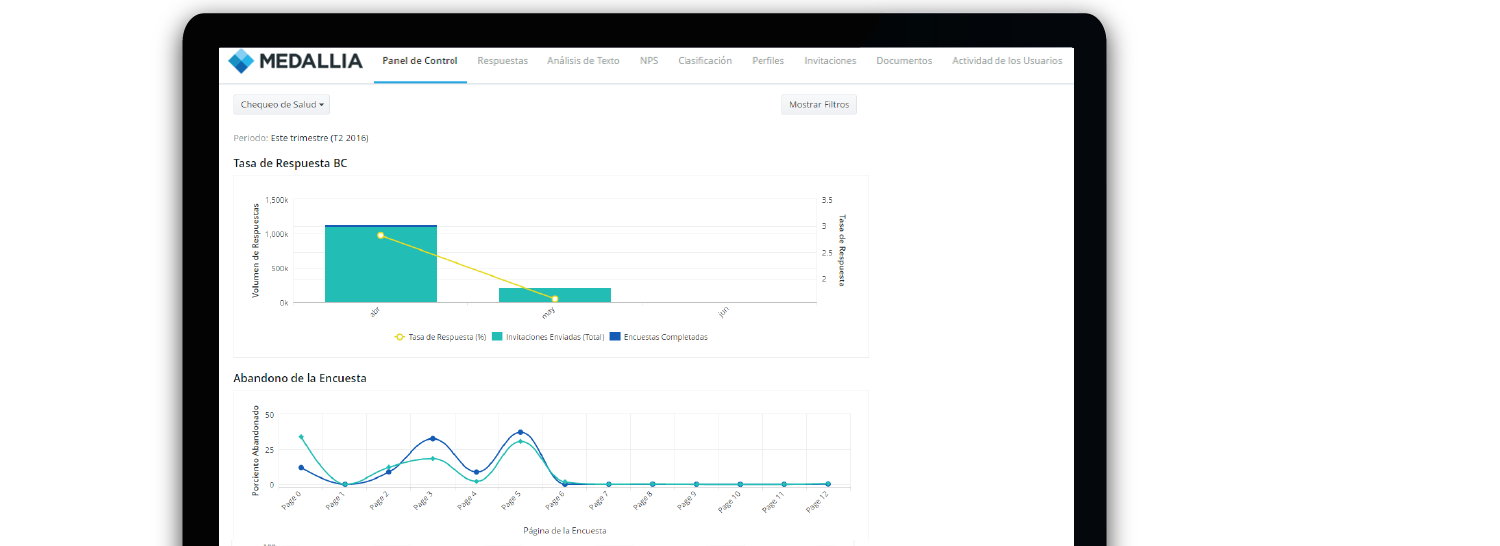Click the dark blue Page 0 data point

point(301,467)
